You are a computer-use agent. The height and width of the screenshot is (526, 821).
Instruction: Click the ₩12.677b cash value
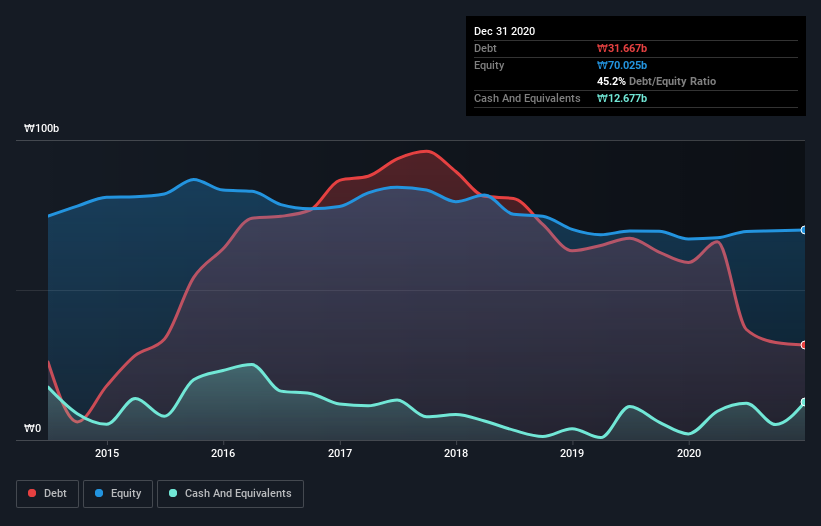pos(622,98)
